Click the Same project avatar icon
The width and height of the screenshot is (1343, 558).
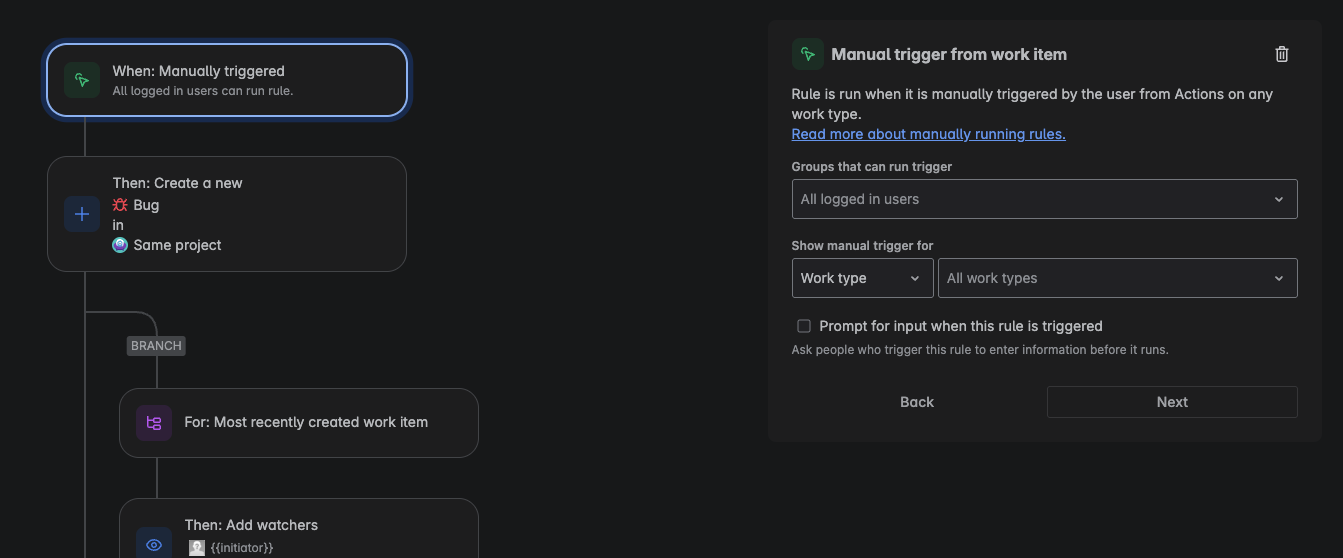(x=120, y=245)
